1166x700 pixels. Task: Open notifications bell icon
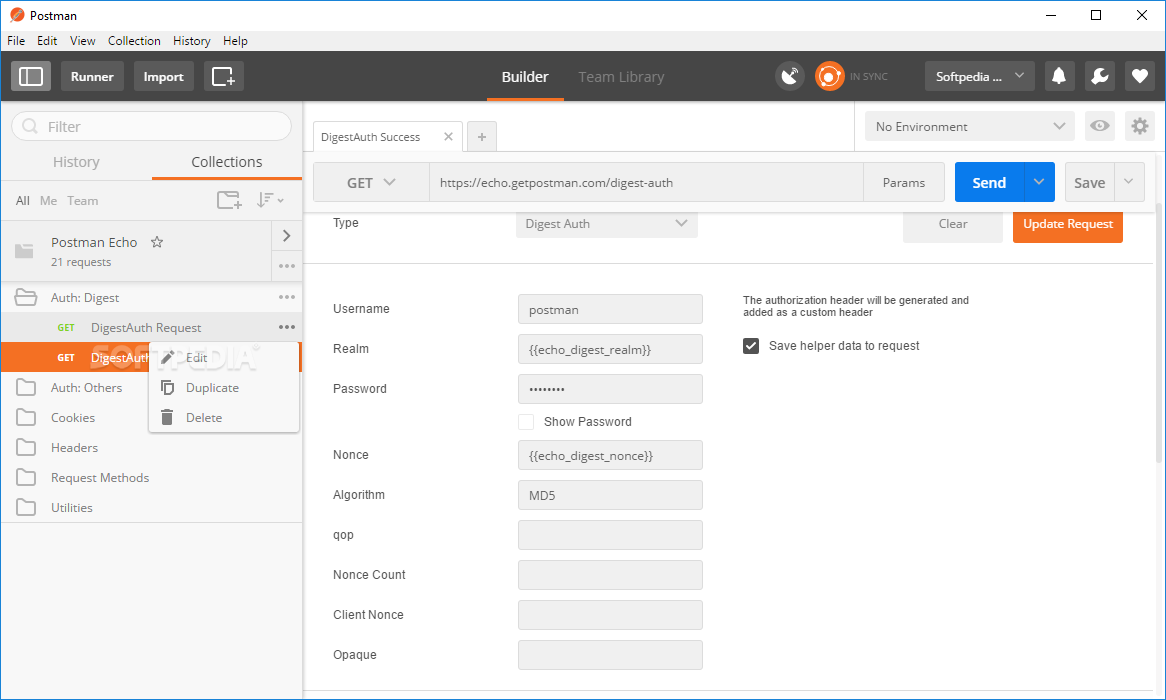point(1060,76)
